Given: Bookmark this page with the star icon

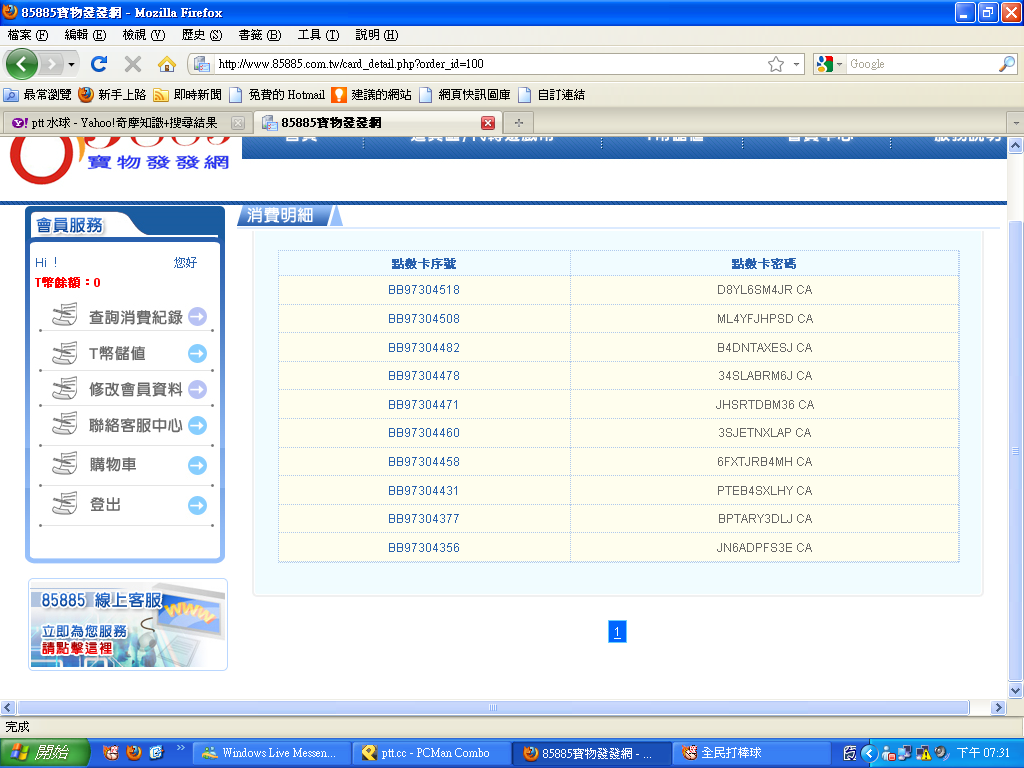Looking at the screenshot, I should 776,64.
